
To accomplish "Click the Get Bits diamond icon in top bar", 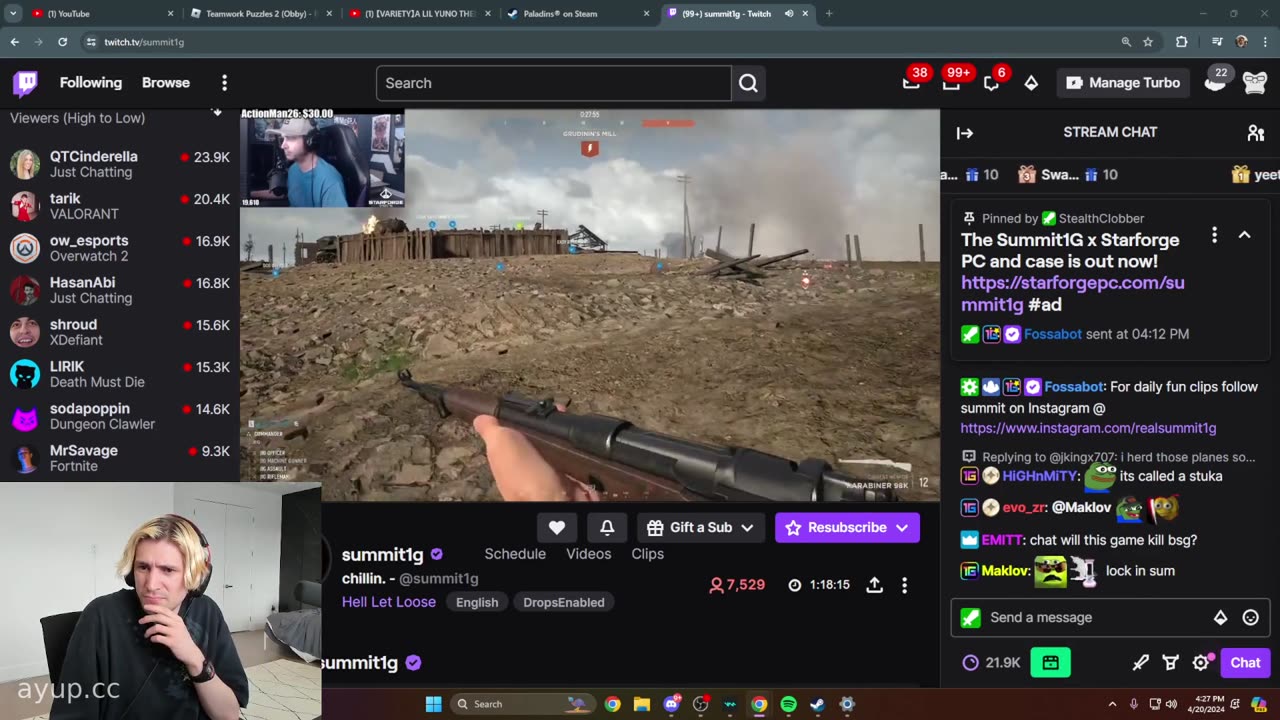I will click(x=1031, y=83).
